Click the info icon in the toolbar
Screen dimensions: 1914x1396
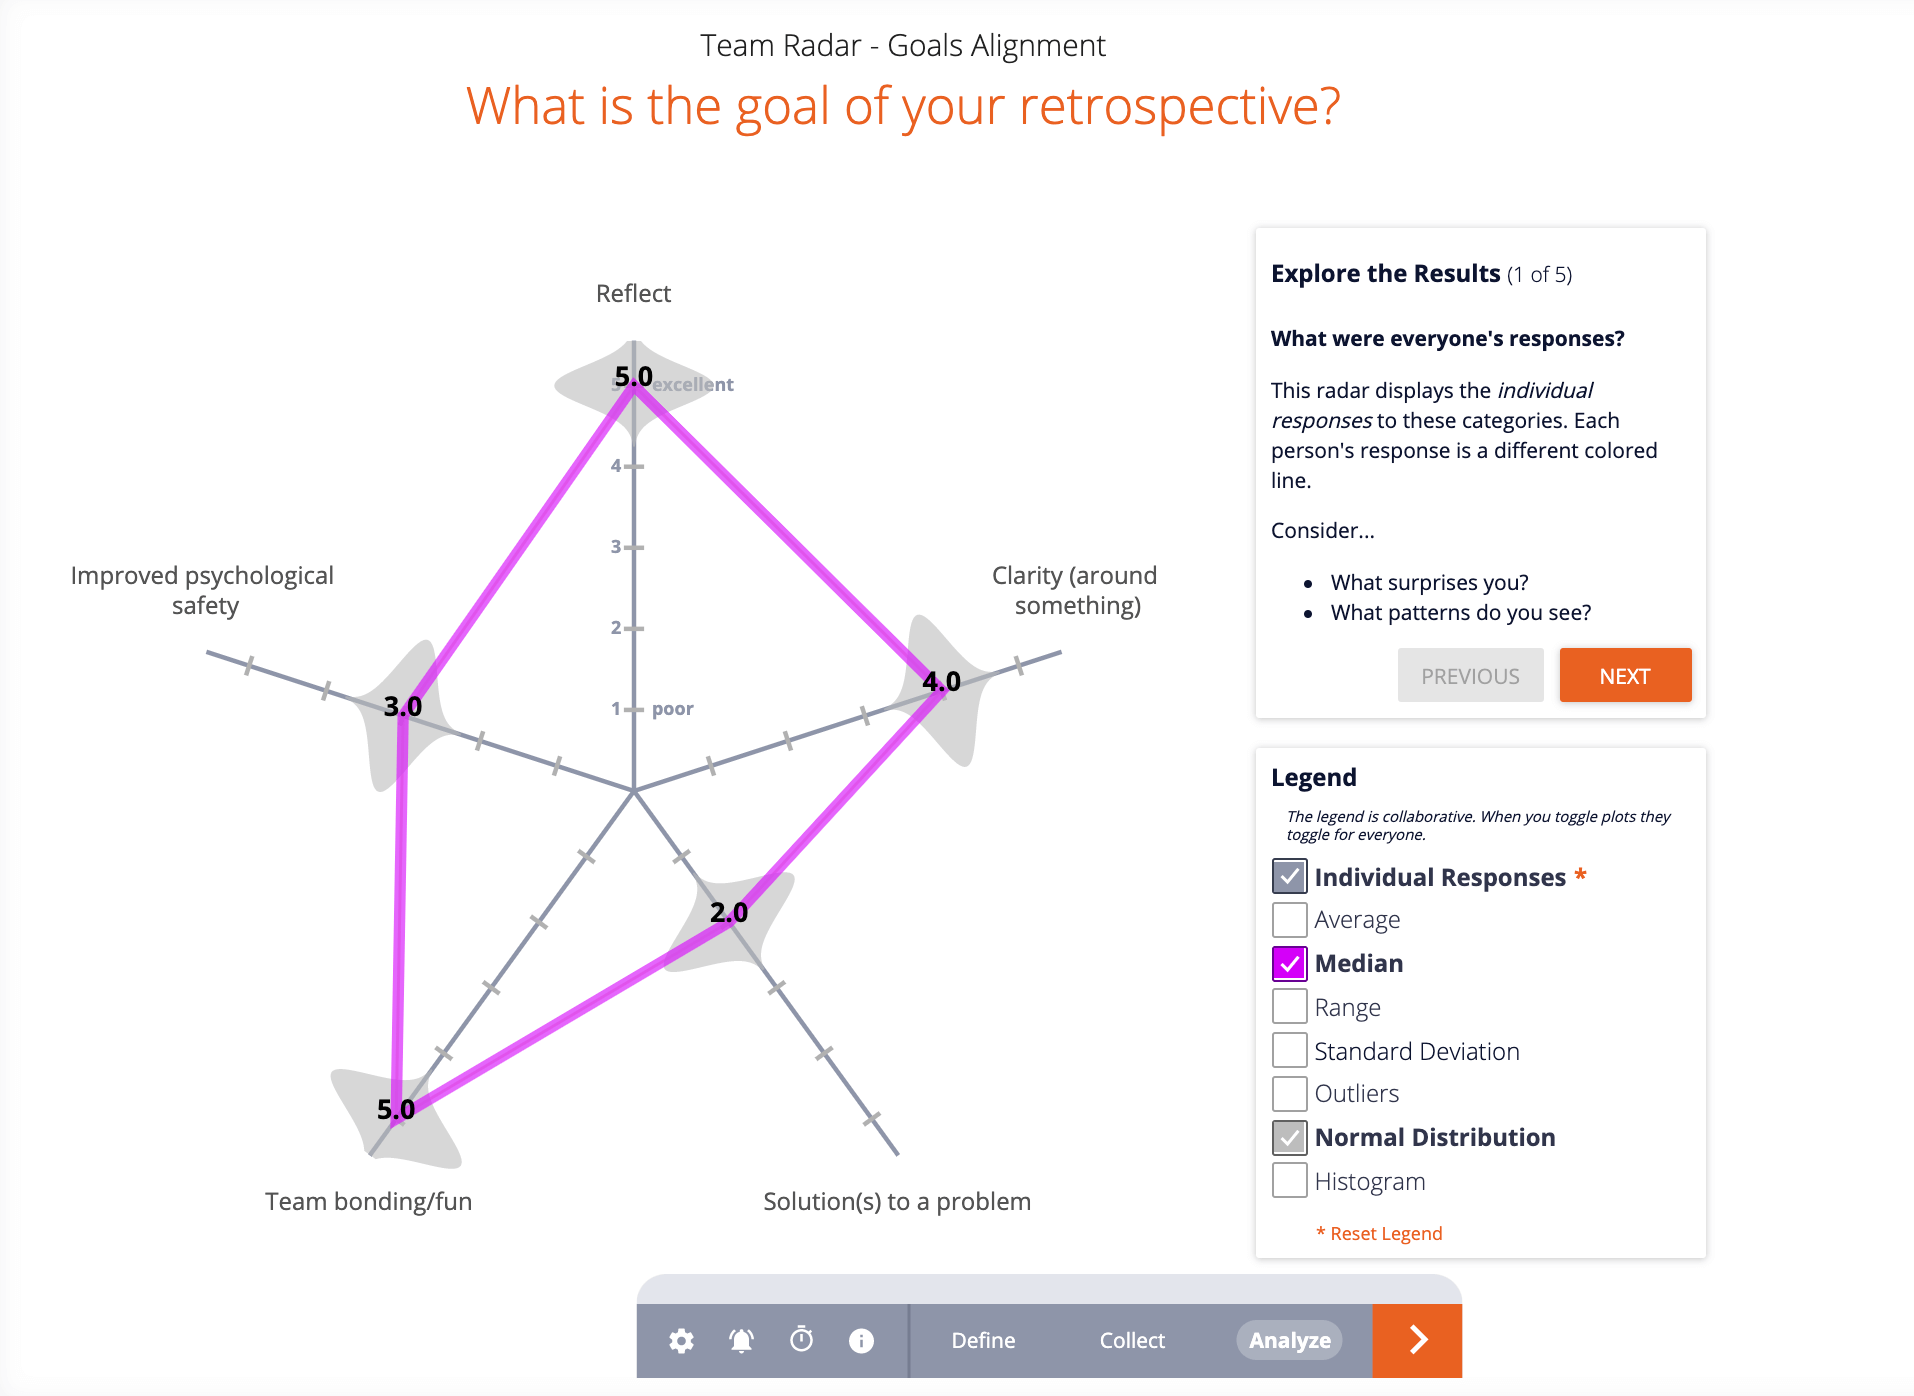pyautogui.click(x=861, y=1340)
